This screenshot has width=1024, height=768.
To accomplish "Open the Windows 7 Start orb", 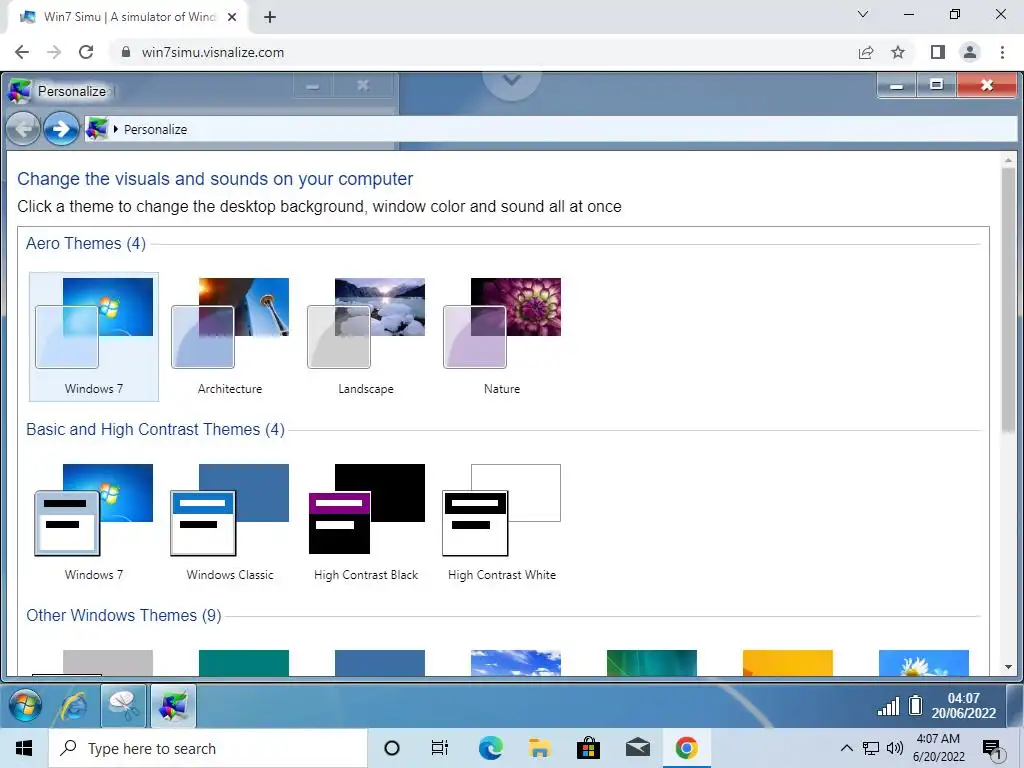I will pos(26,706).
